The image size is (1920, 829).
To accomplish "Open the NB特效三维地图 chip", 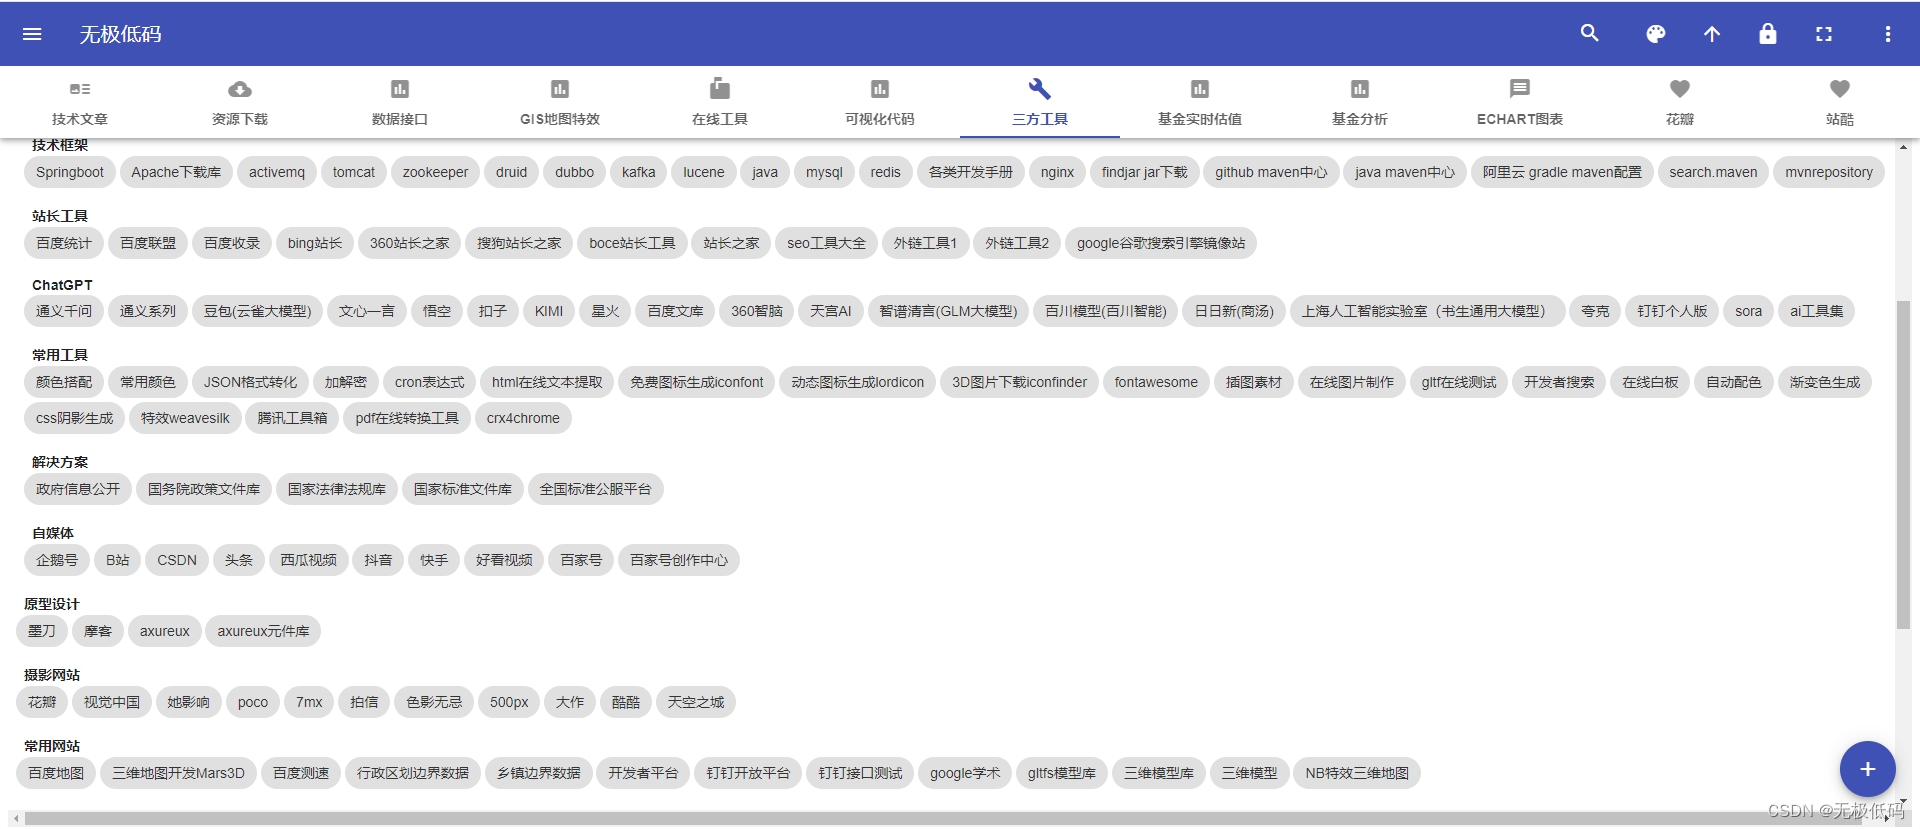I will click(1357, 773).
